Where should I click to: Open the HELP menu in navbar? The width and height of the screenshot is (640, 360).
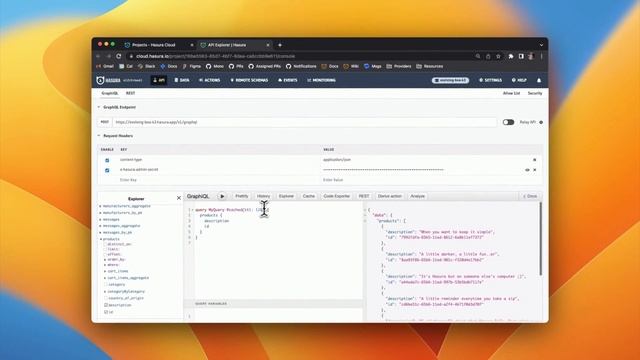[519, 80]
